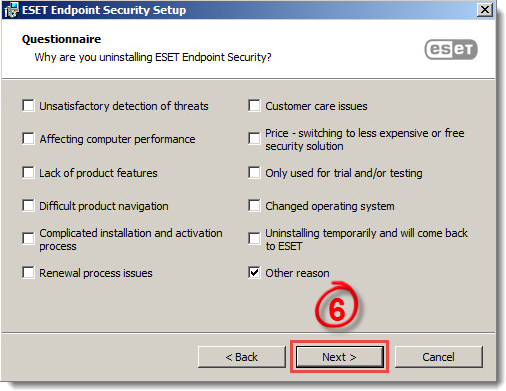Tick Only used for trial and/or testing
506x391 pixels.
[254, 173]
